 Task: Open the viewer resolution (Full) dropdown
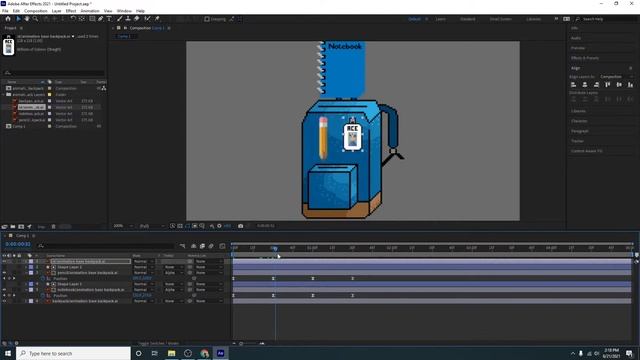point(152,226)
